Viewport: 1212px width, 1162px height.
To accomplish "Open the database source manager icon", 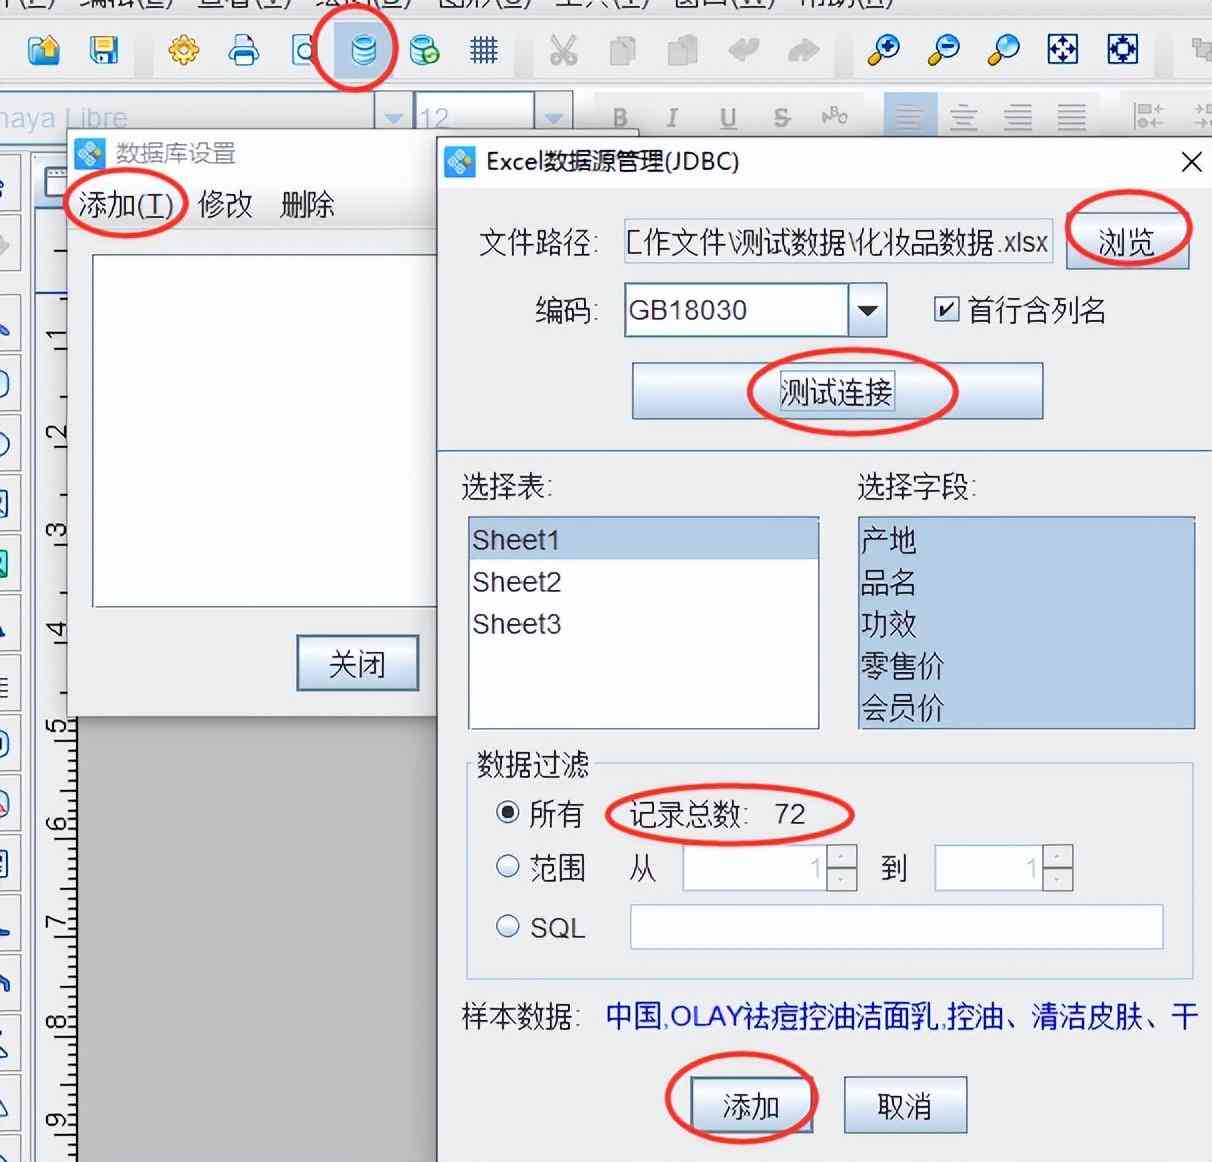I will [363, 49].
